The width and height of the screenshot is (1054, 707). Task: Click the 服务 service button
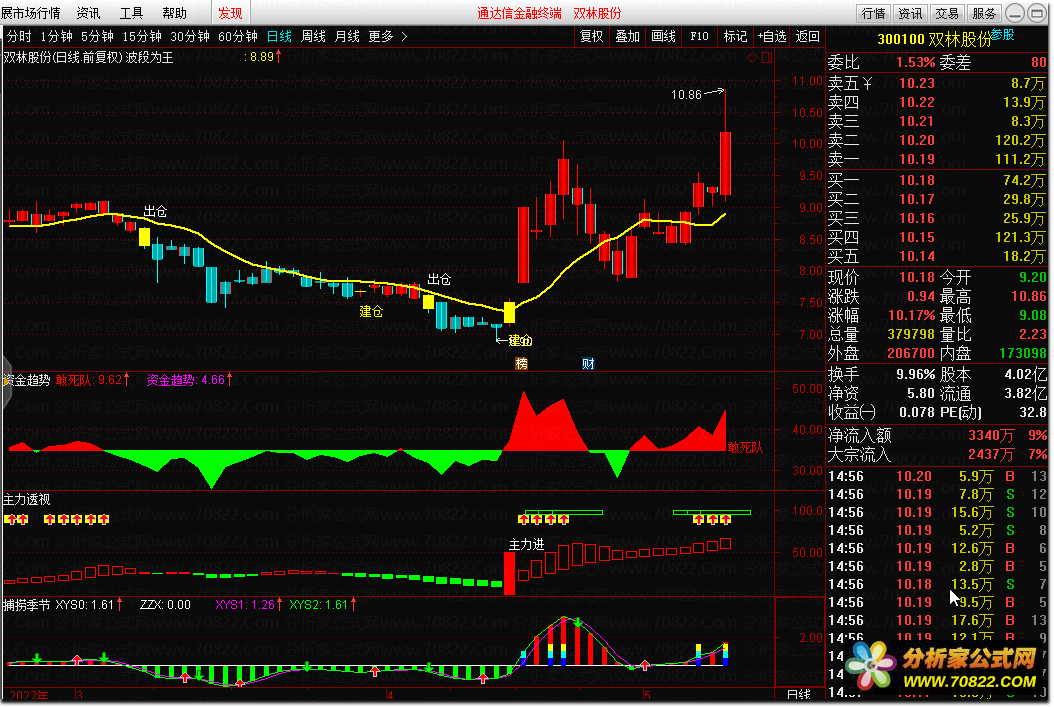984,13
